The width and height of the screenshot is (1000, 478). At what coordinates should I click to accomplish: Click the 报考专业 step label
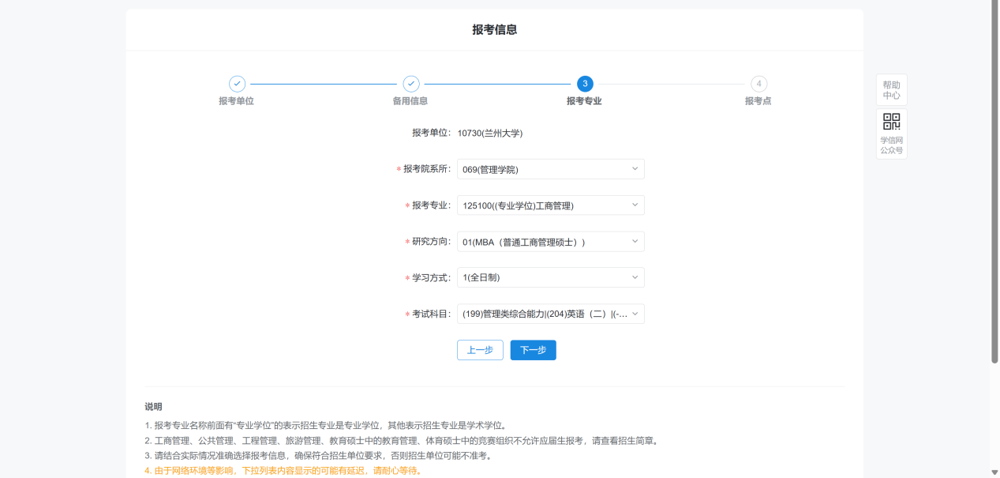[585, 101]
